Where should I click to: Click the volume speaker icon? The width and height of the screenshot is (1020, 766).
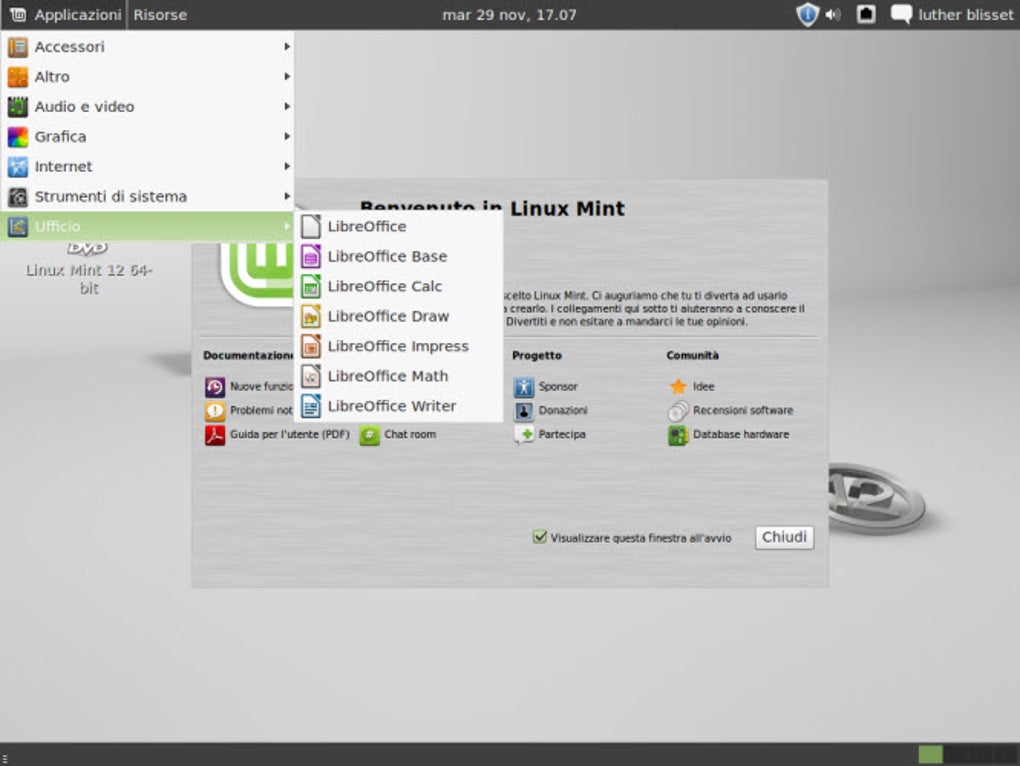(x=833, y=14)
